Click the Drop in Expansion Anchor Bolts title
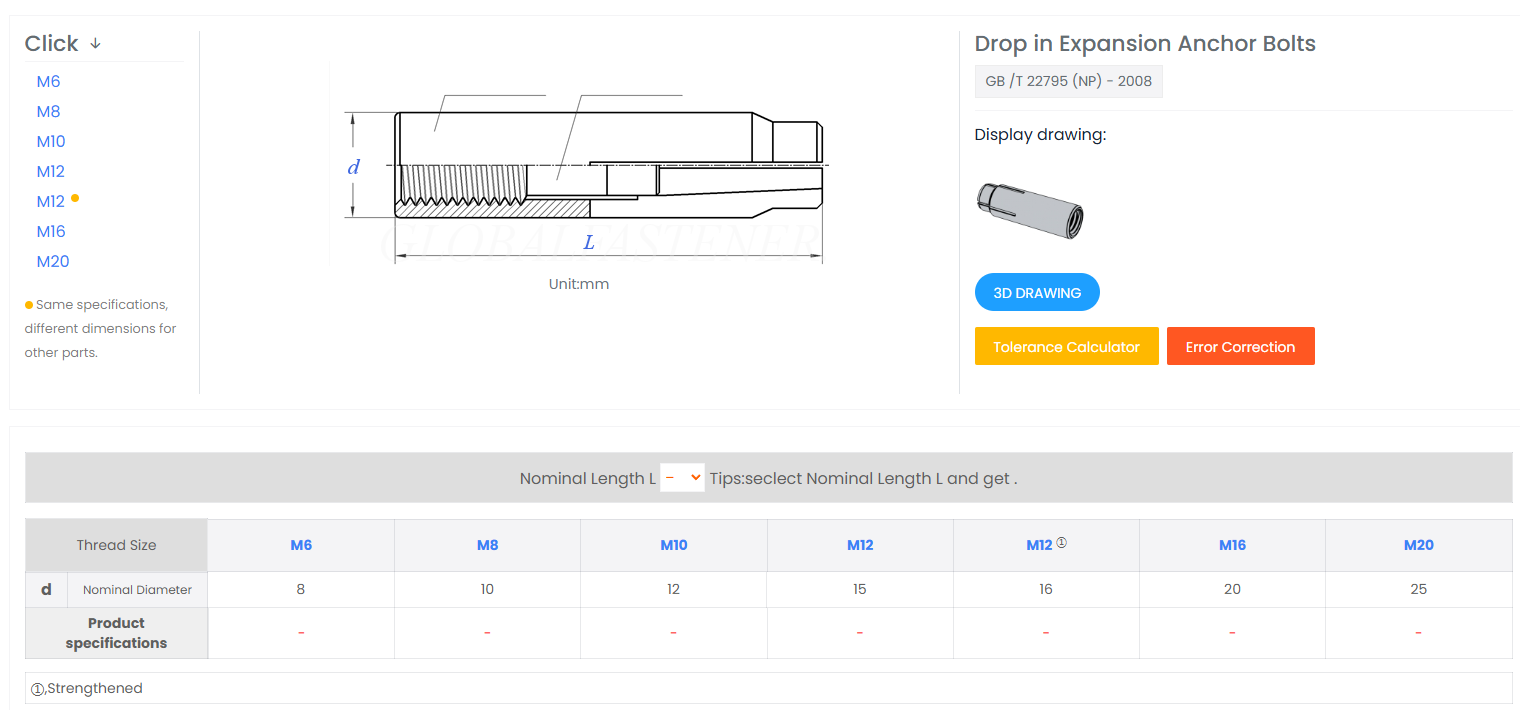1520x710 pixels. (1145, 44)
